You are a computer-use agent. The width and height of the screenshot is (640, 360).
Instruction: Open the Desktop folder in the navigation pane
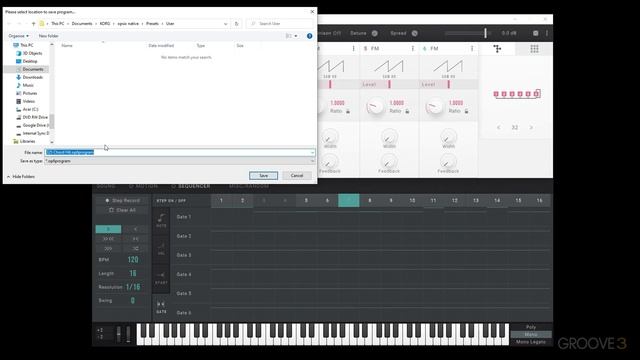(30, 61)
